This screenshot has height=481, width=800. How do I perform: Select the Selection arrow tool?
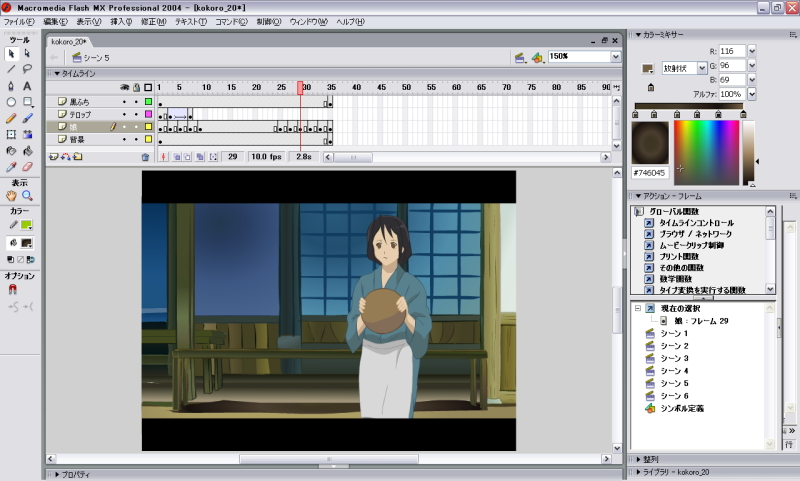point(11,54)
